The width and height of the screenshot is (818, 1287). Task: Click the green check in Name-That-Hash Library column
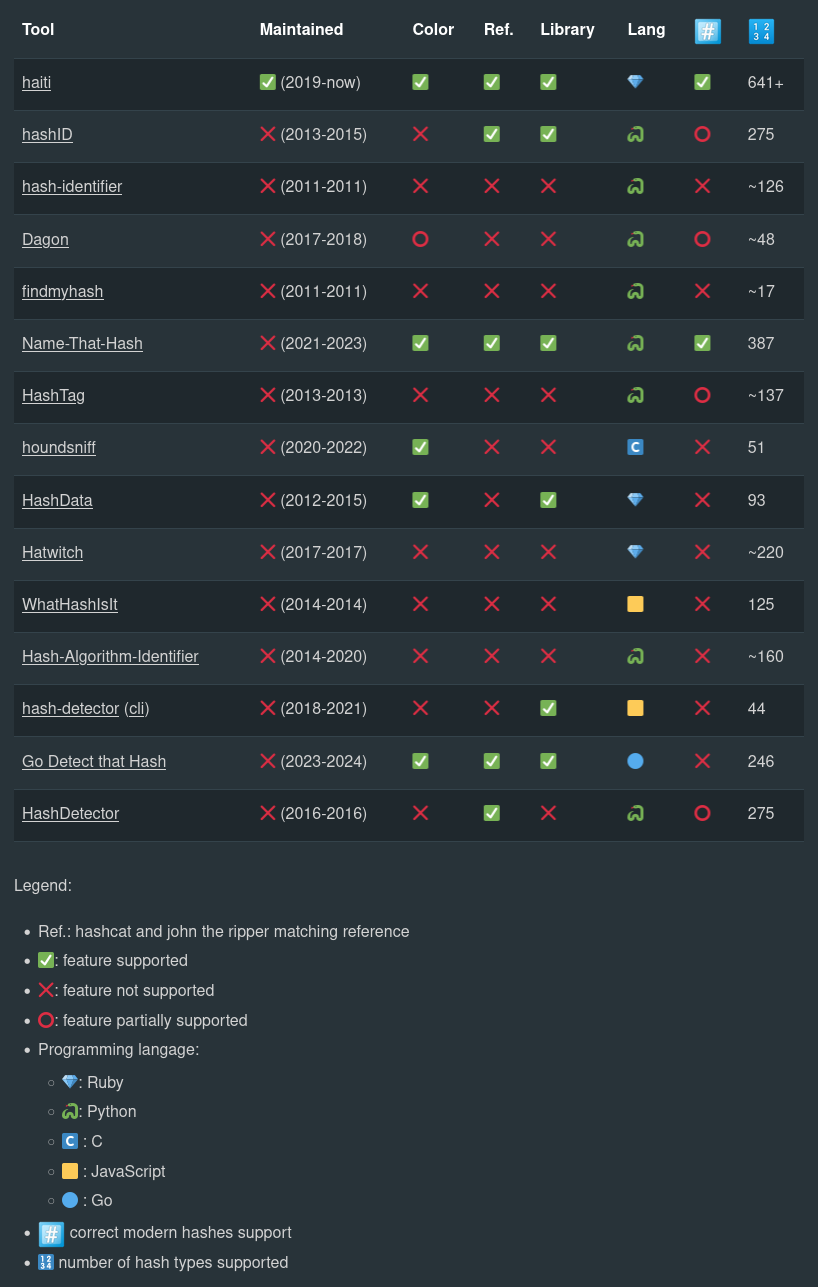[548, 343]
